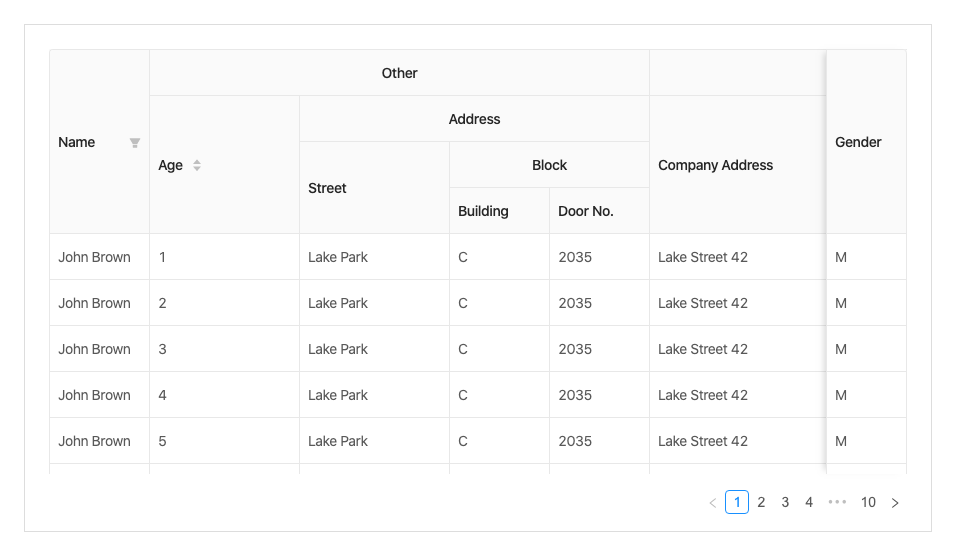Jump to last page 10

pyautogui.click(x=868, y=502)
